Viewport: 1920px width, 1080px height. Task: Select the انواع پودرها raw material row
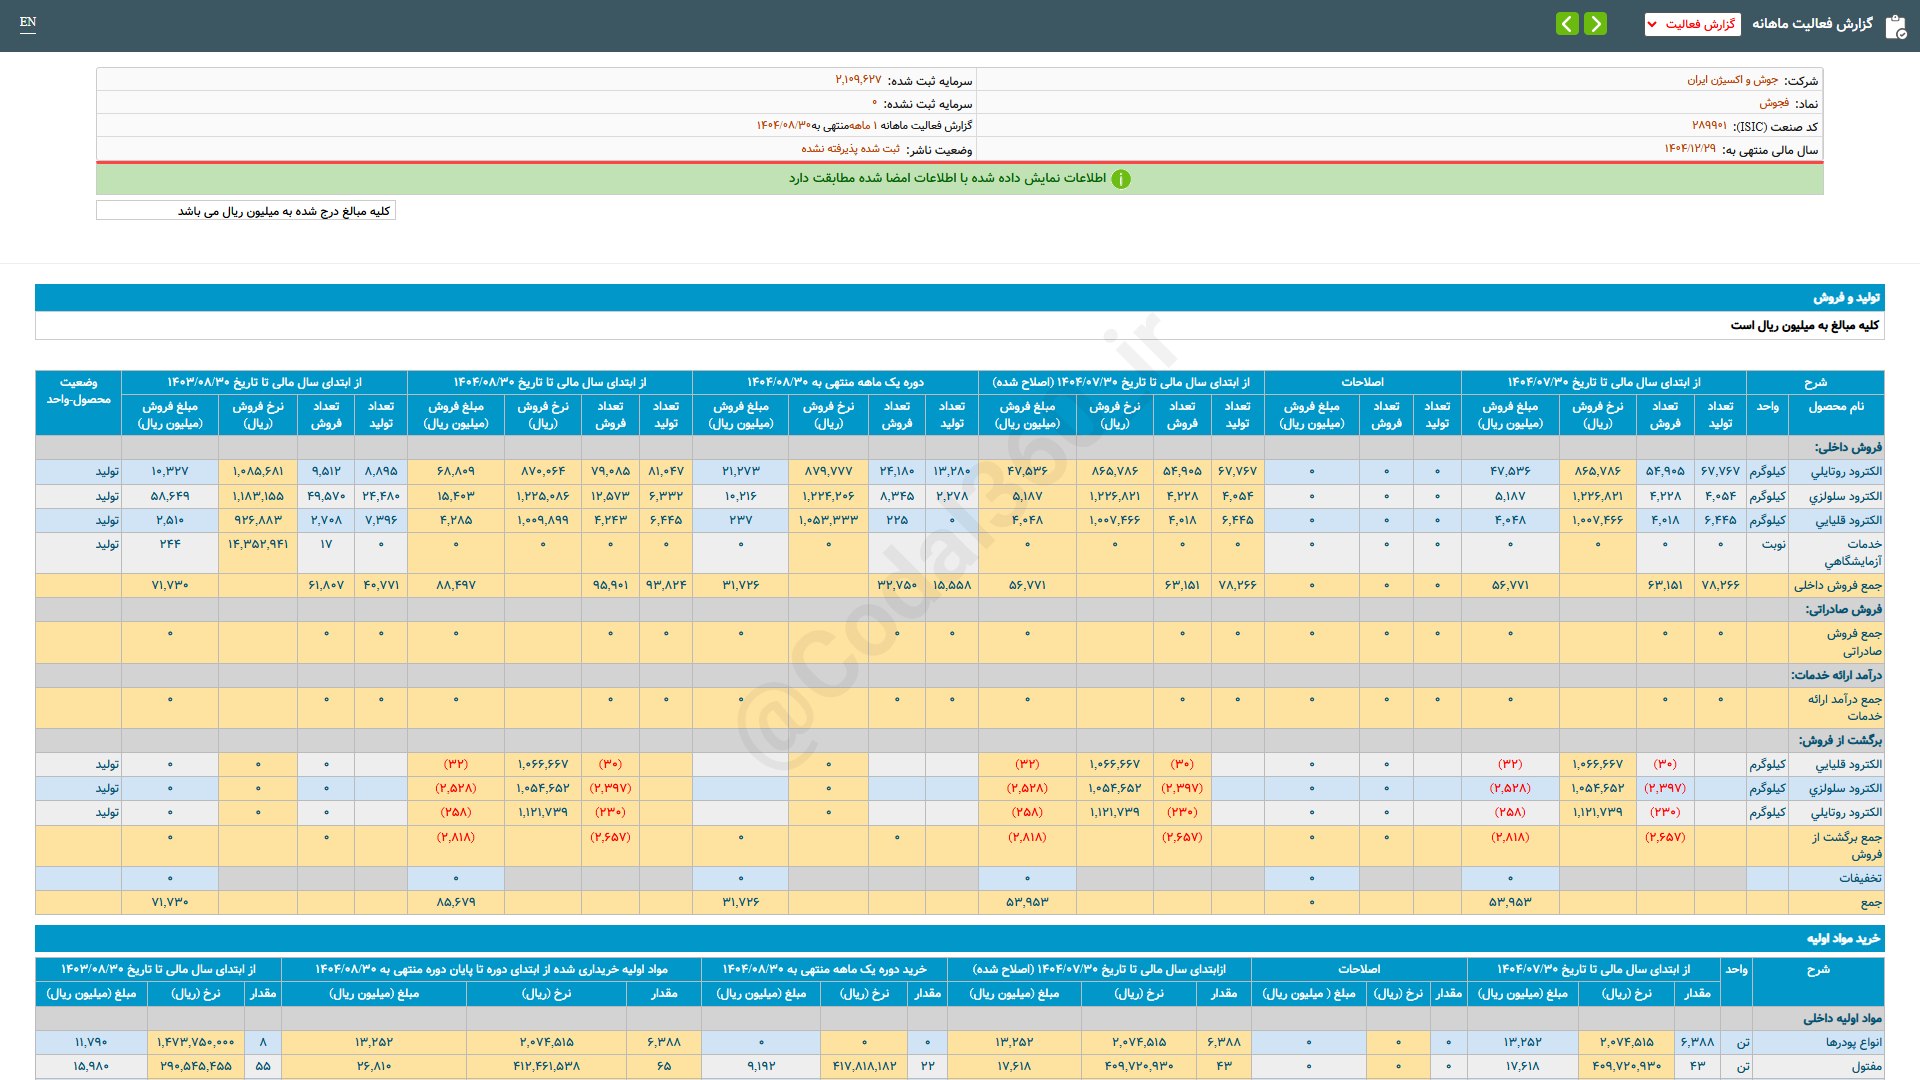tap(1853, 1042)
